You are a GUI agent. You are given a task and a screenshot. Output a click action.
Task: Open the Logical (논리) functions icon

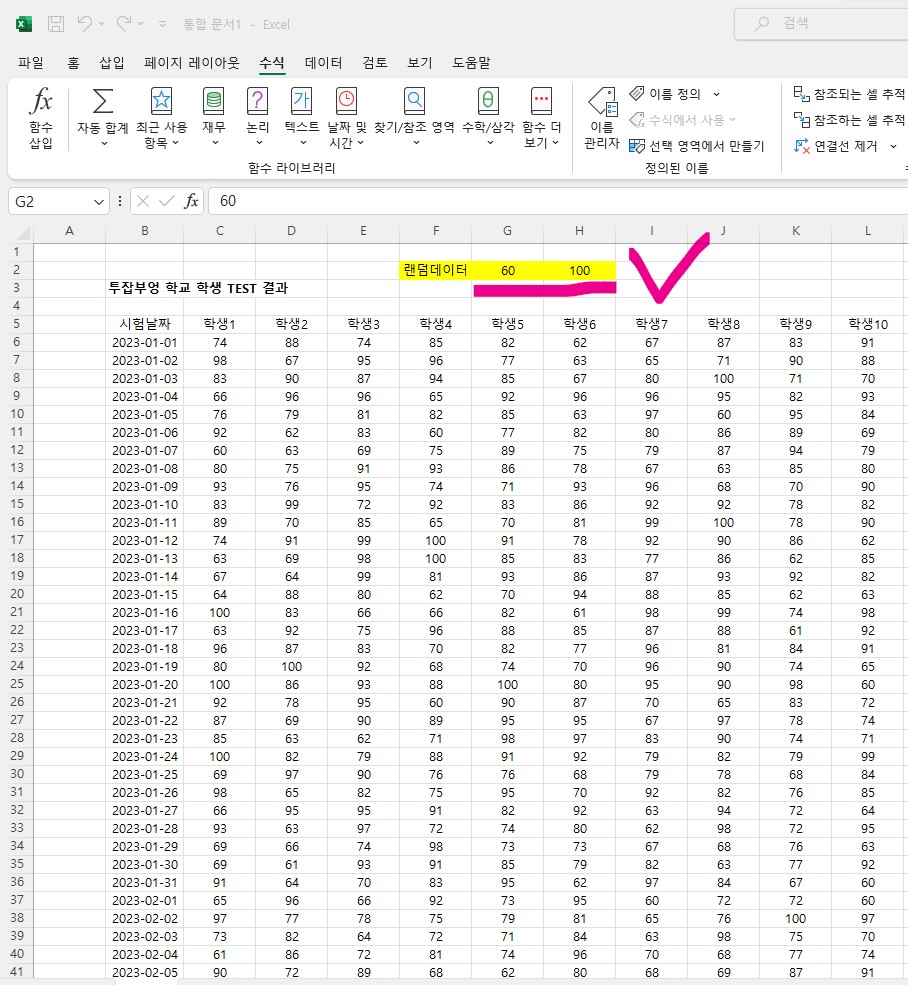click(257, 101)
